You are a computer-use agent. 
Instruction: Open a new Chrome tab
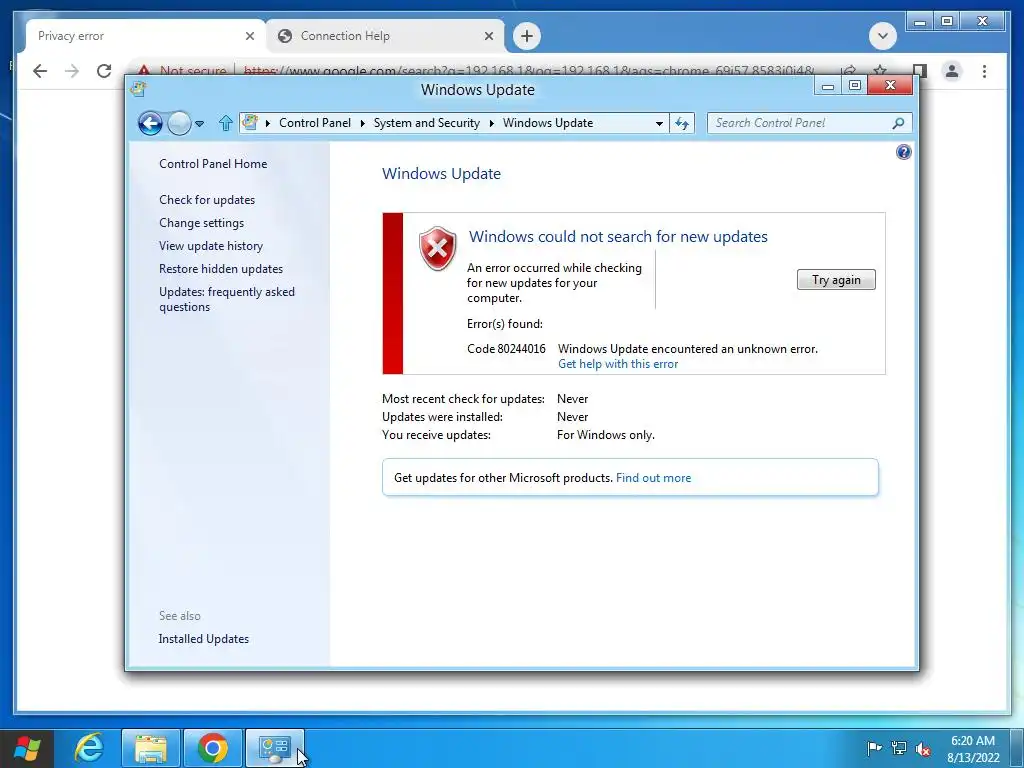tap(527, 36)
